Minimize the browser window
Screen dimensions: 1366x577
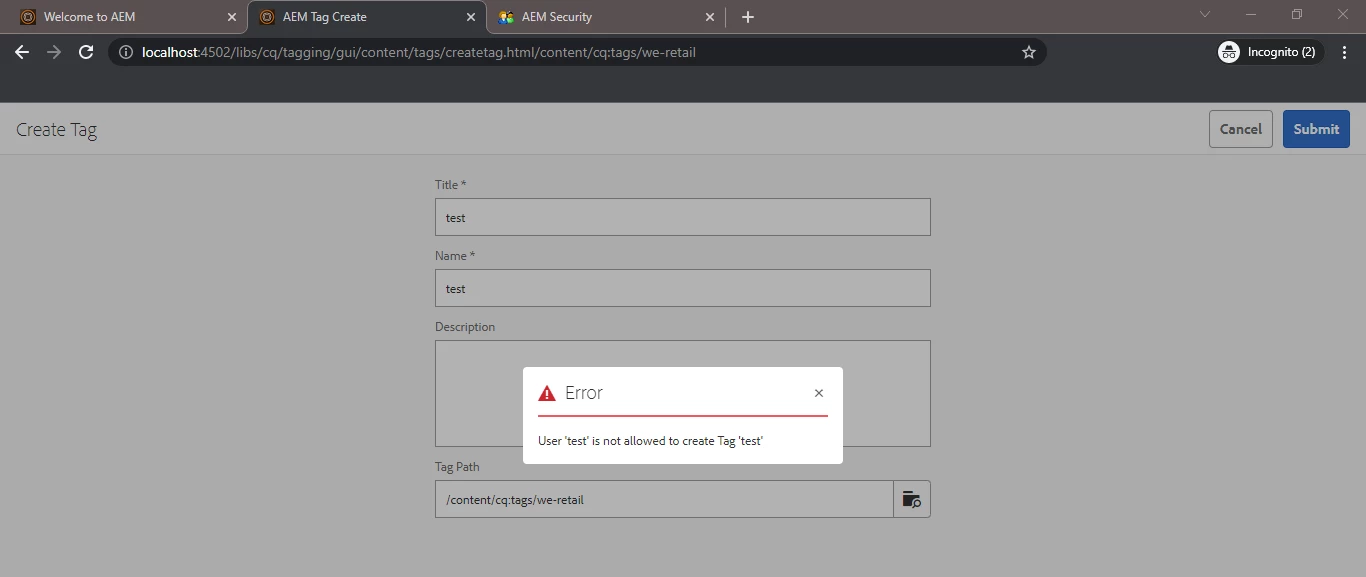(x=1251, y=15)
